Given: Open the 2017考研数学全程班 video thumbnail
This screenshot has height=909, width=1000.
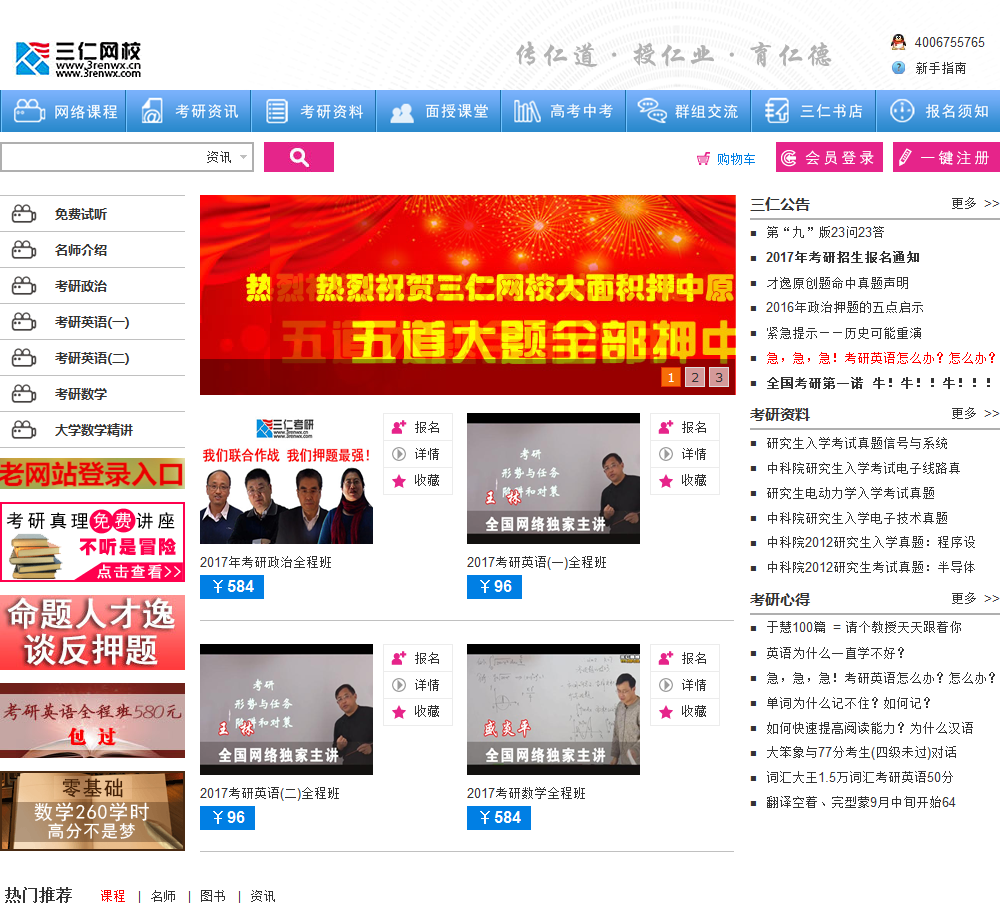Looking at the screenshot, I should [553, 709].
